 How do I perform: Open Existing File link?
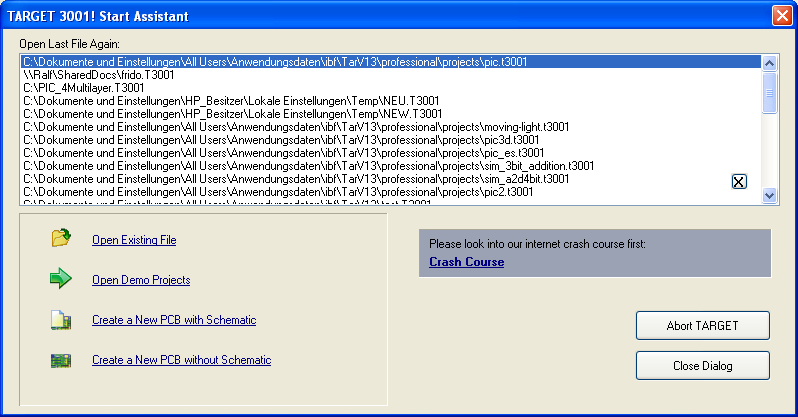pos(134,240)
